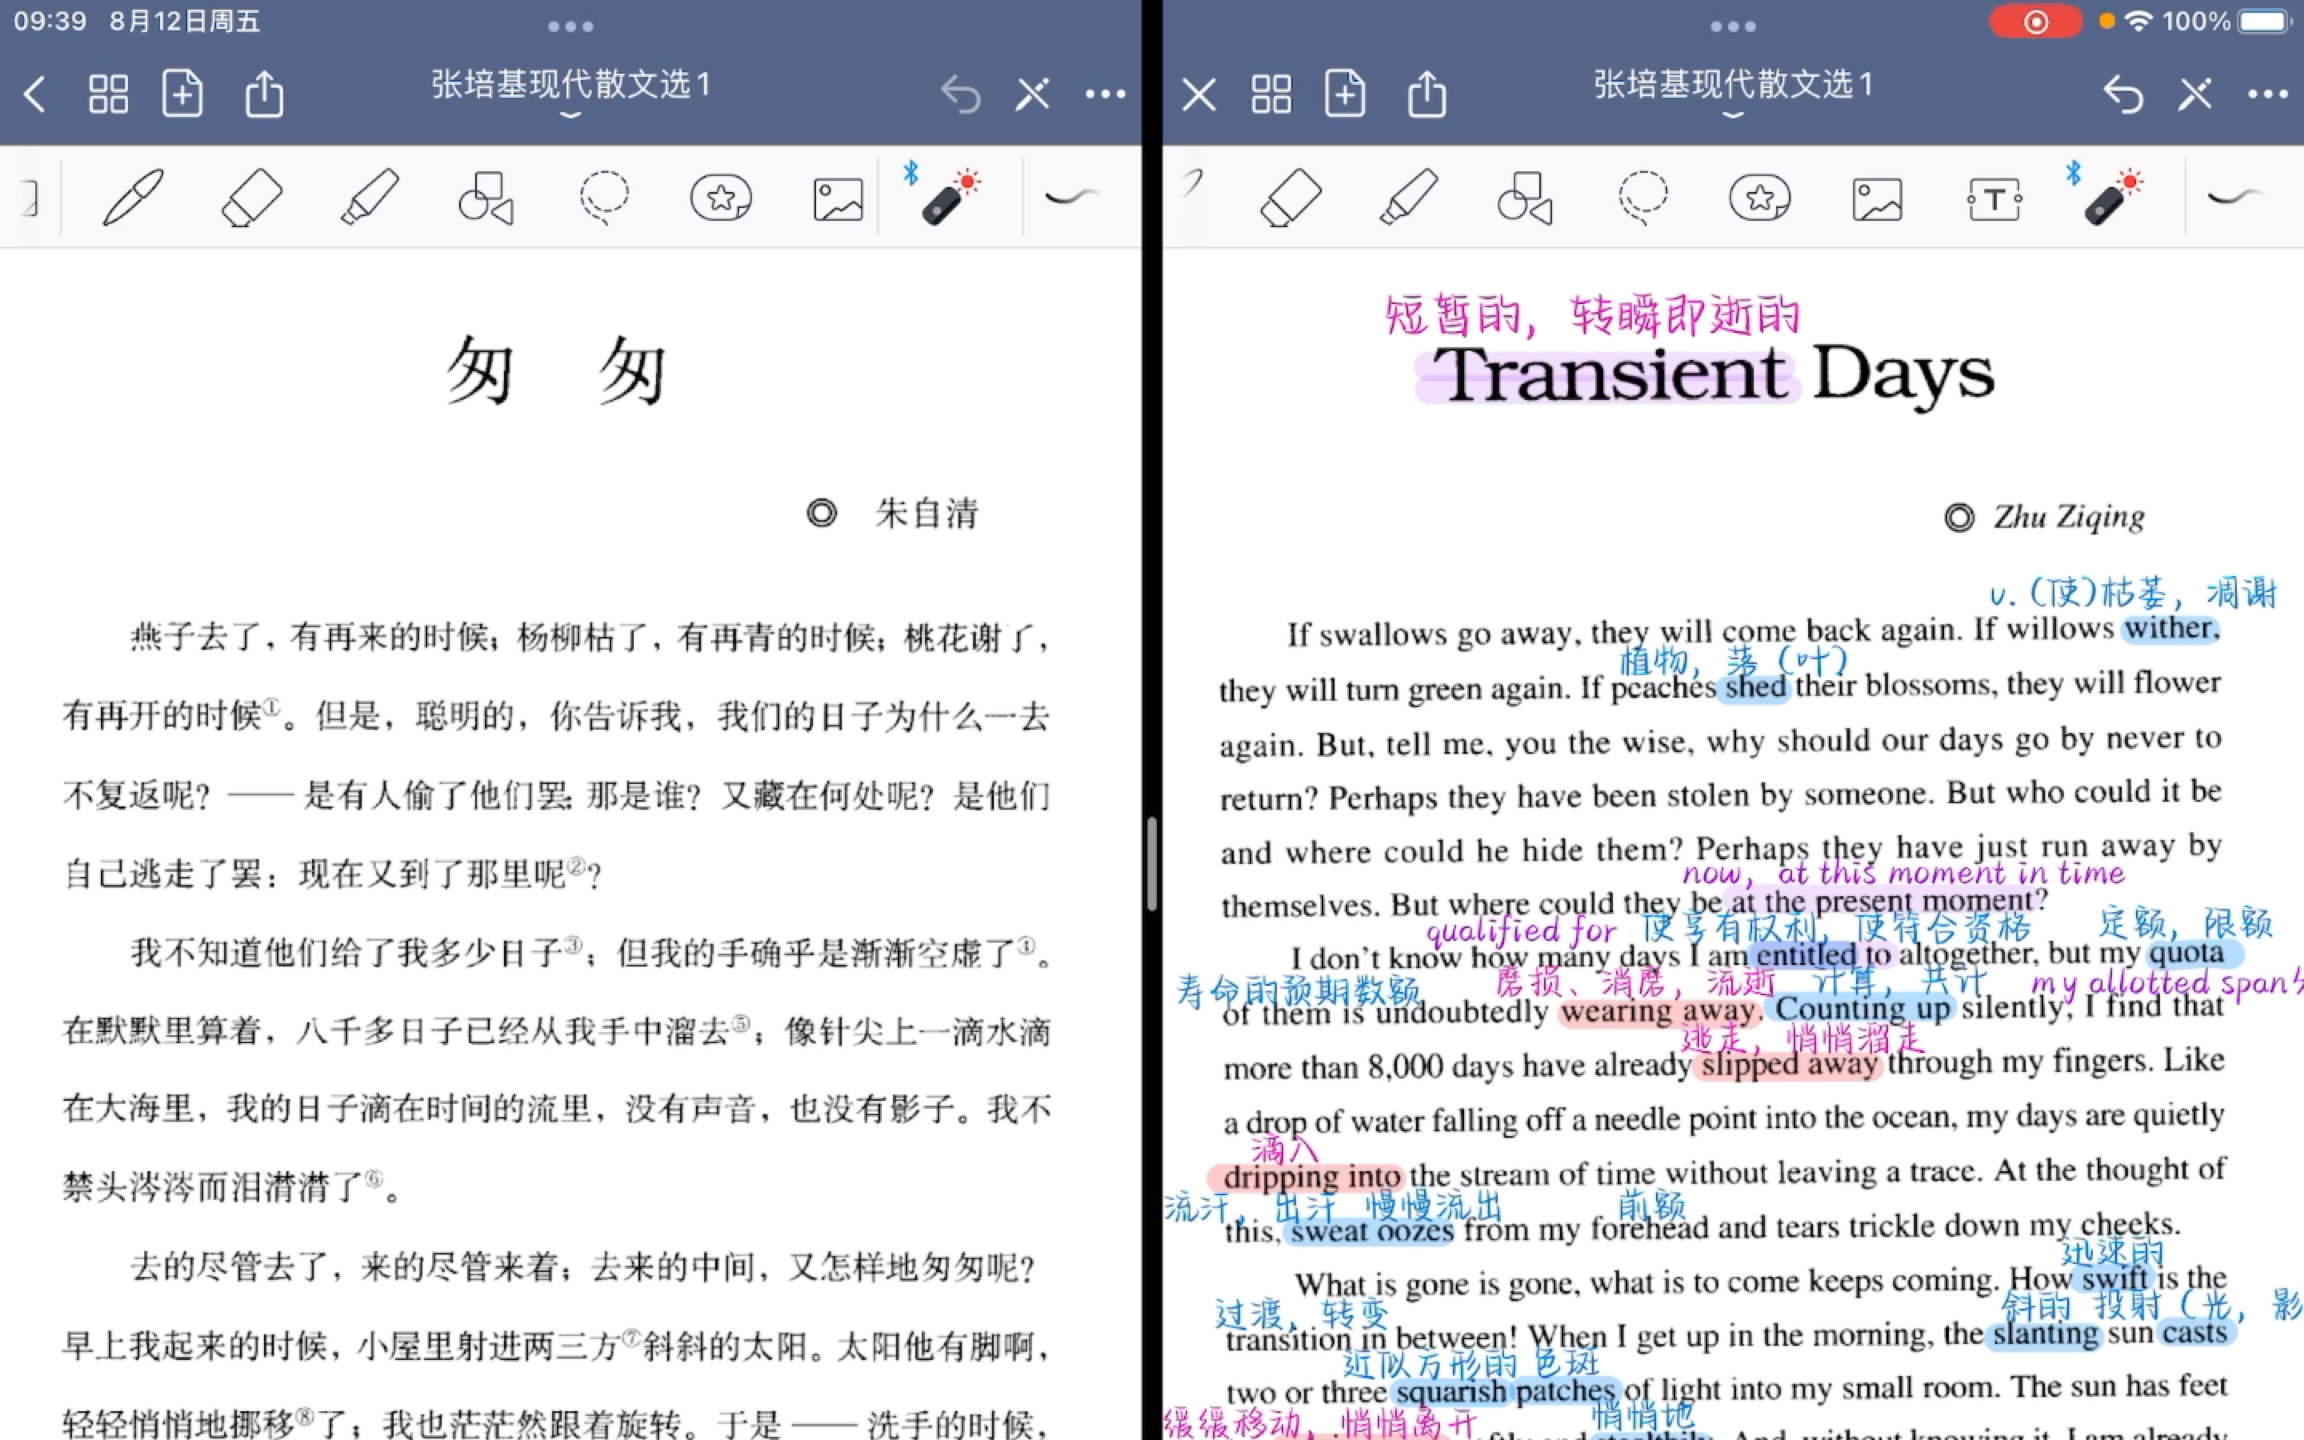2304x1440 pixels.
Task: Tap author name Zhu Ziqing
Action: coord(2068,517)
